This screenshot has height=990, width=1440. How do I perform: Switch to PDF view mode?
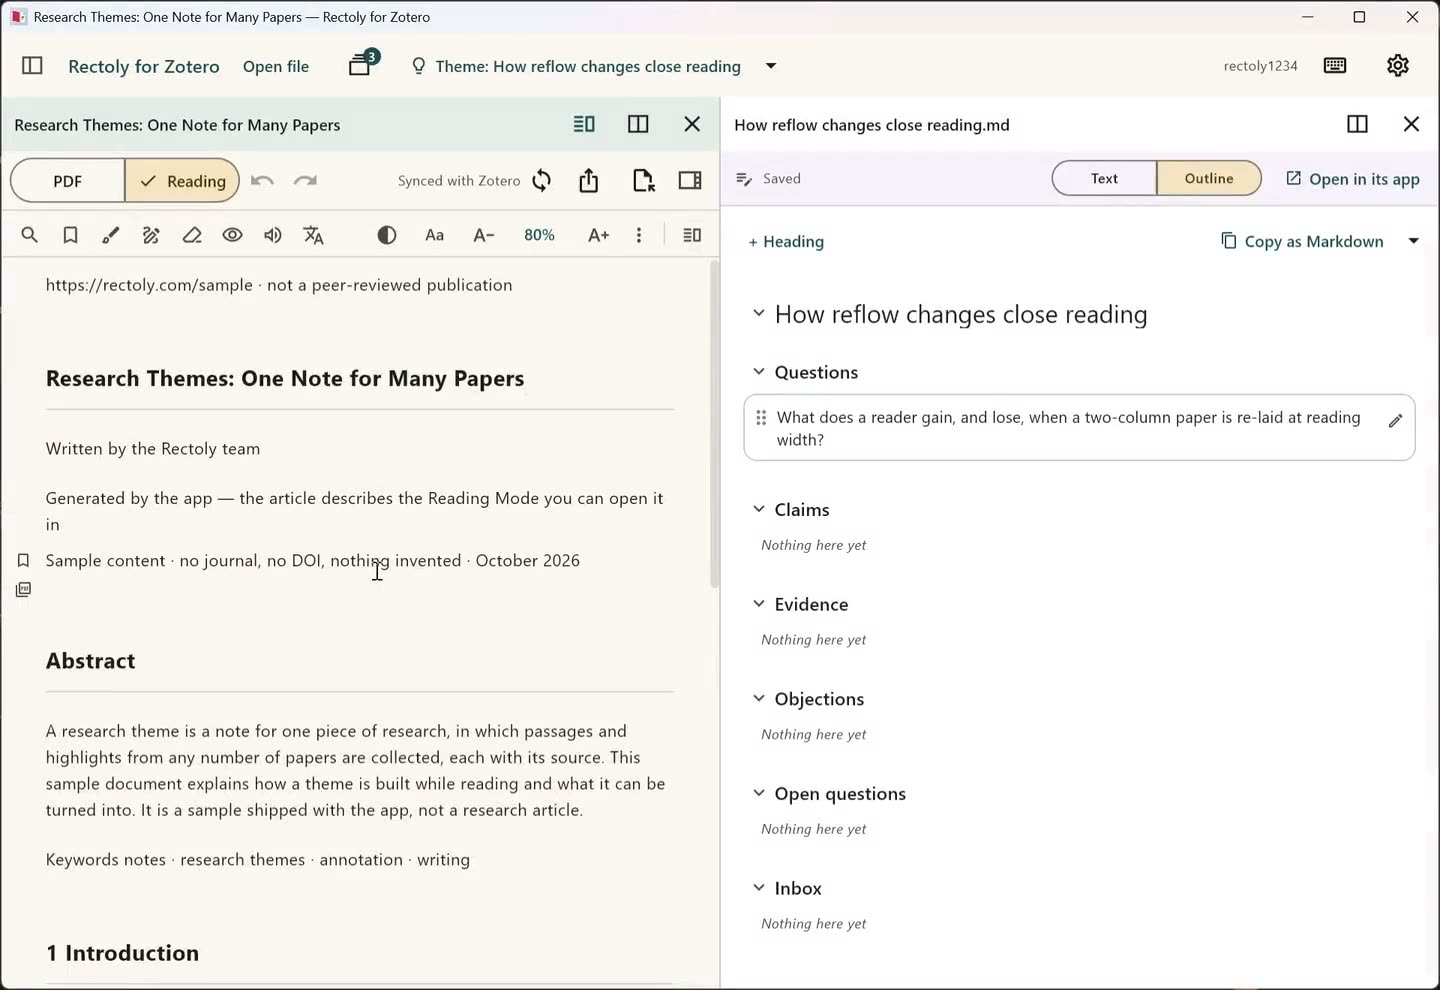point(68,181)
